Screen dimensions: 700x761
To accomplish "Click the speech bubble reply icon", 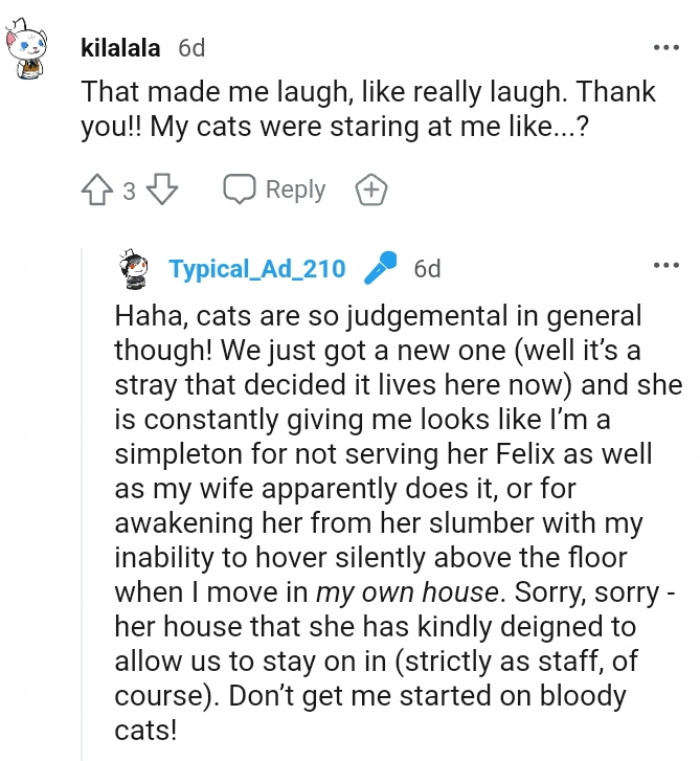I will (x=240, y=190).
